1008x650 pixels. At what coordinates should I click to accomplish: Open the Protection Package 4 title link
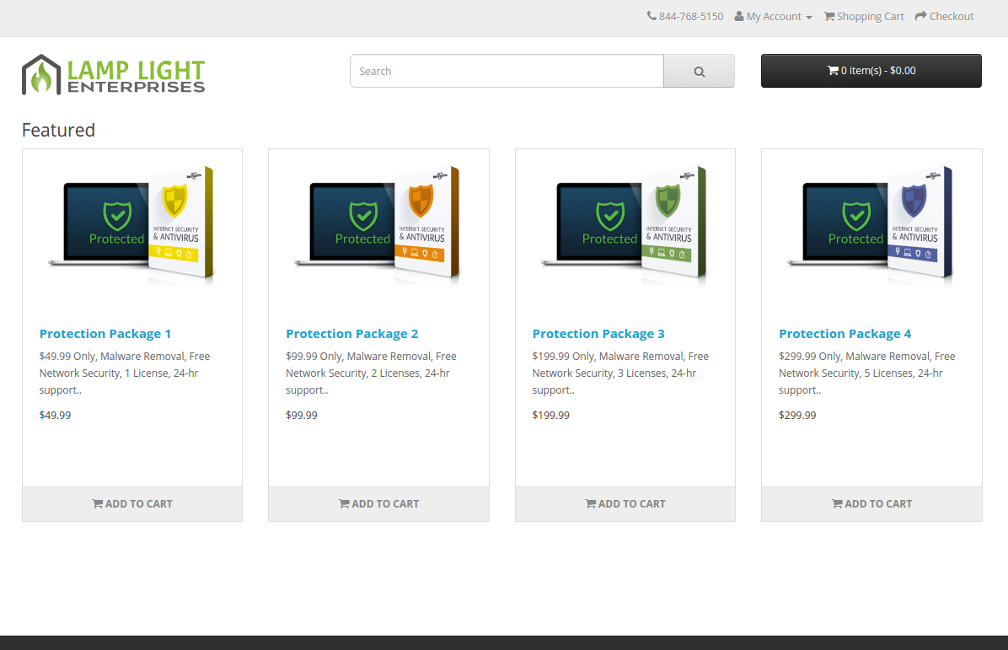click(x=845, y=334)
